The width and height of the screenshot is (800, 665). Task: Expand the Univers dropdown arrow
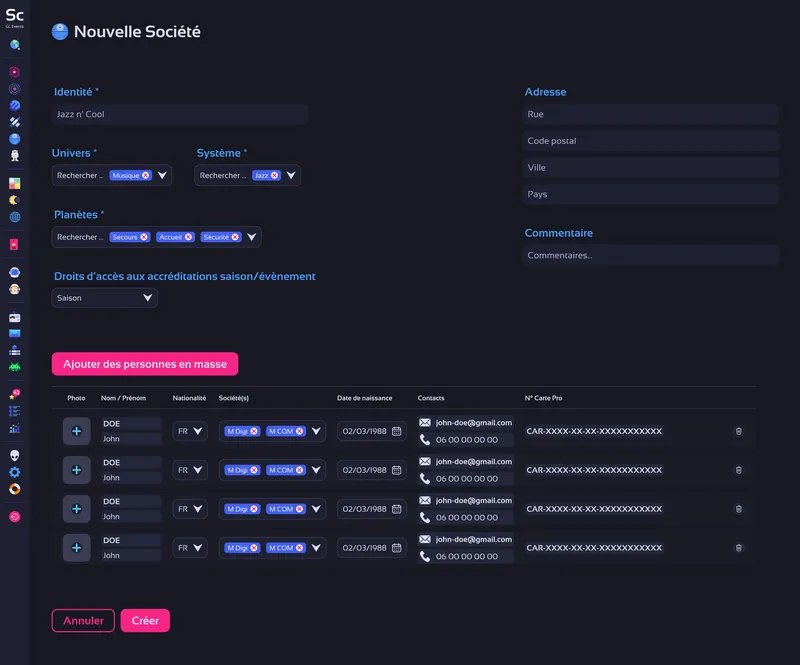(x=162, y=176)
